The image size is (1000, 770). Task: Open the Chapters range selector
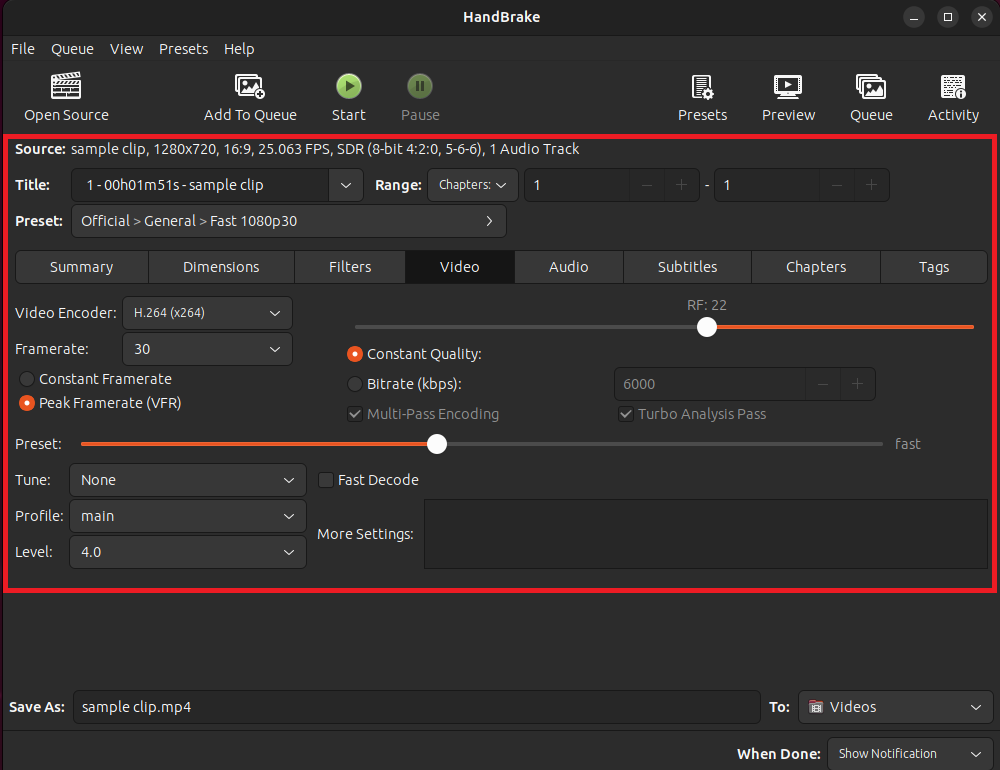[x=472, y=184]
